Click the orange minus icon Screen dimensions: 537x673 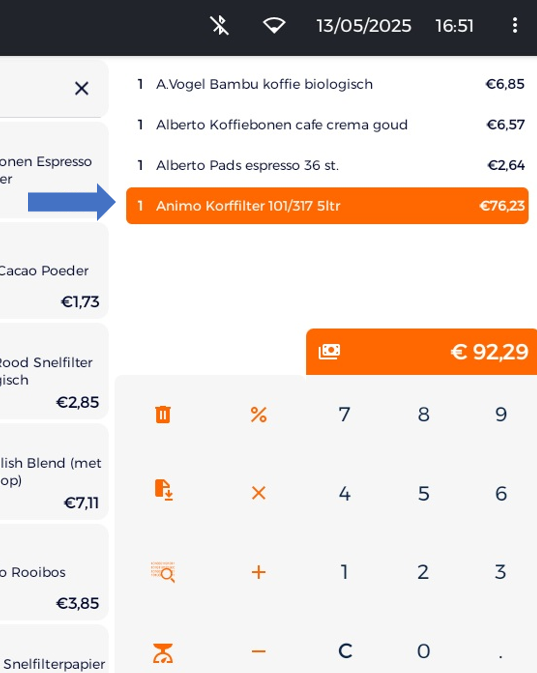click(x=258, y=651)
